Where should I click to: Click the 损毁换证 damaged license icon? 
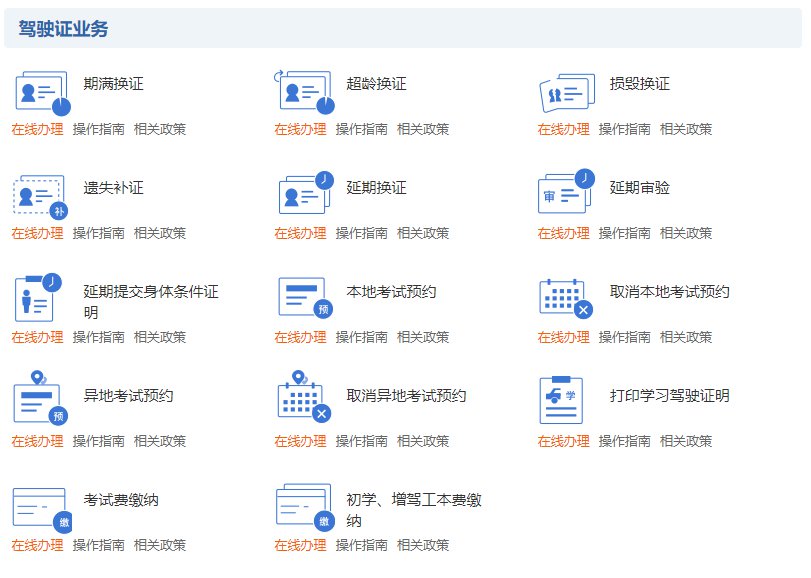pyautogui.click(x=567, y=93)
